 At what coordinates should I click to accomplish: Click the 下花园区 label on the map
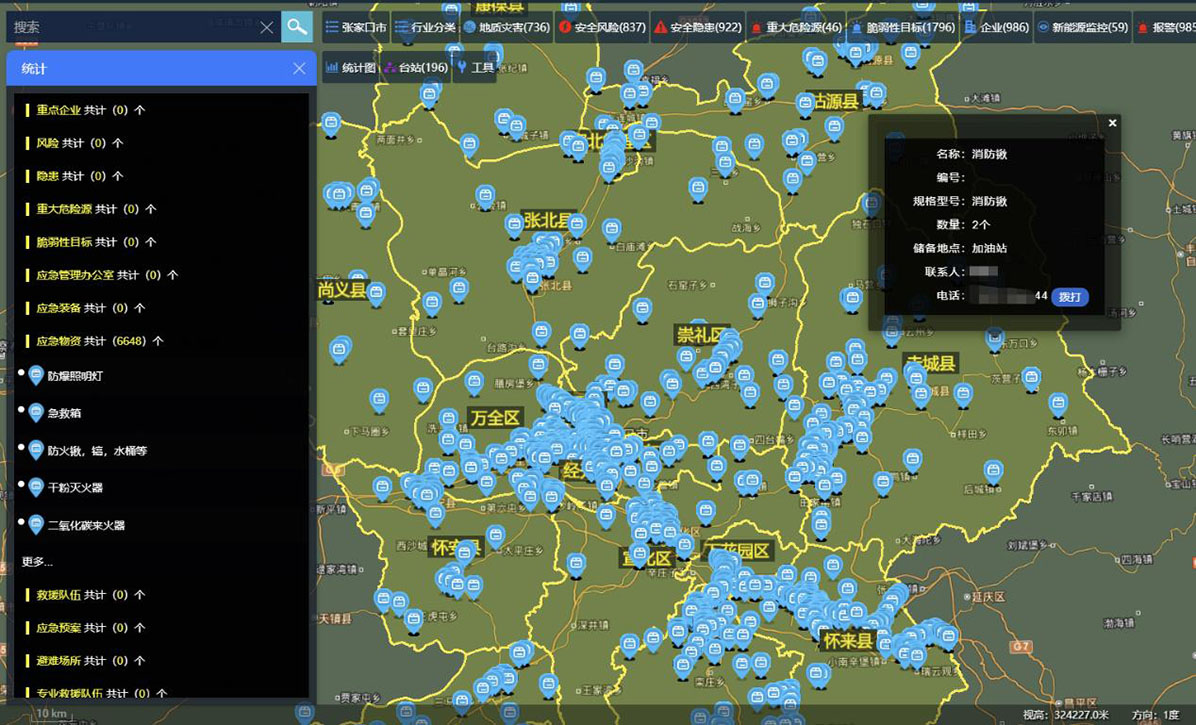point(737,550)
